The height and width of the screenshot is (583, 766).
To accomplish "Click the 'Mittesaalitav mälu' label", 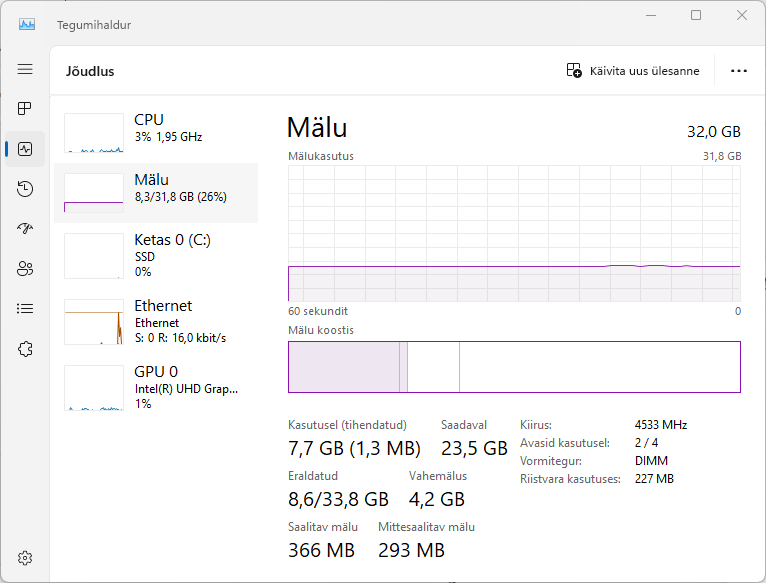I will (426, 527).
